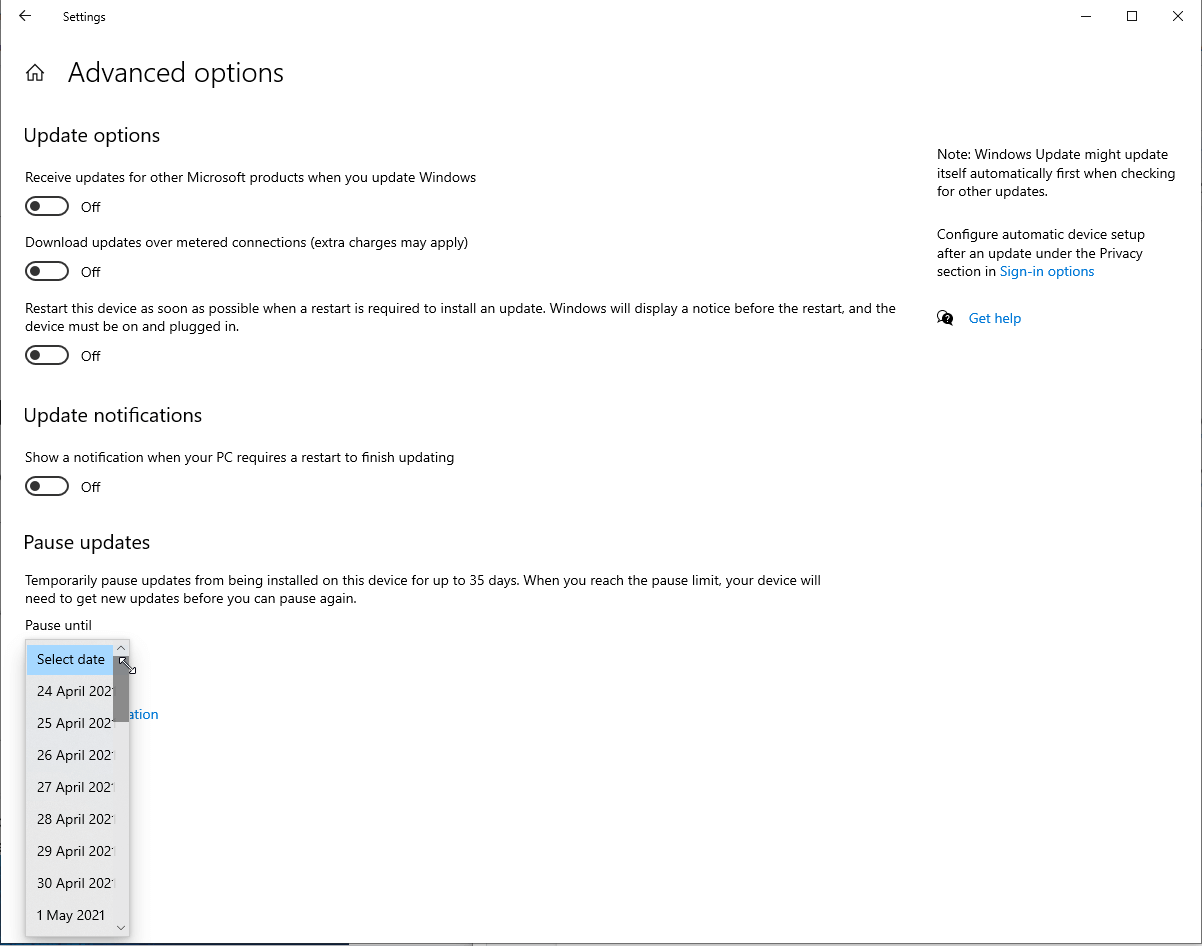Open the Sign-in options link

[x=1047, y=272]
